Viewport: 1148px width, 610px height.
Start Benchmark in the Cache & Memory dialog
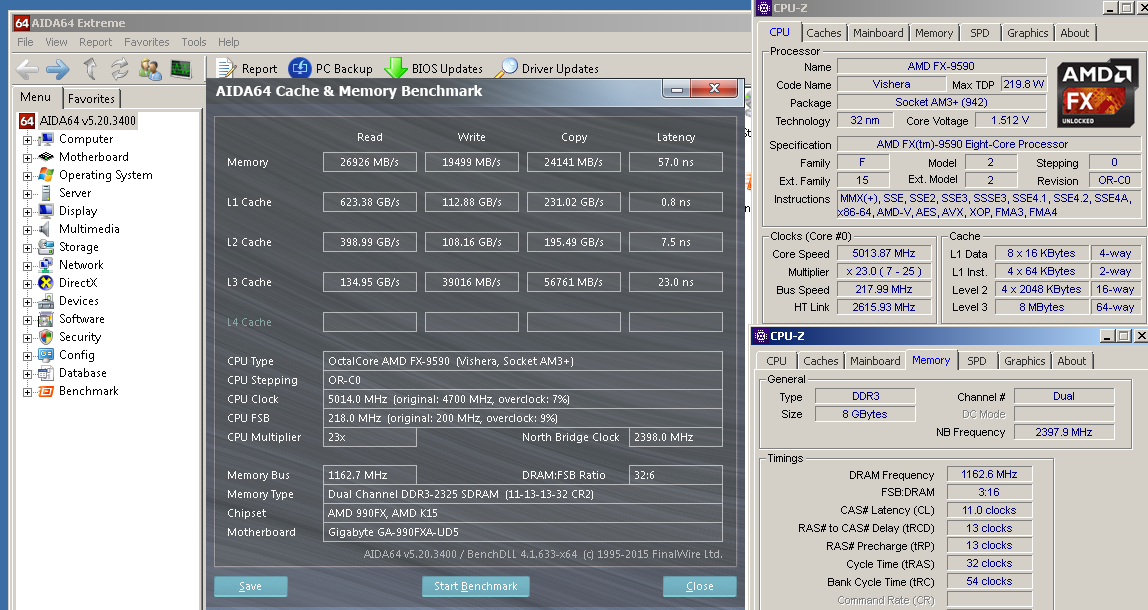[476, 587]
